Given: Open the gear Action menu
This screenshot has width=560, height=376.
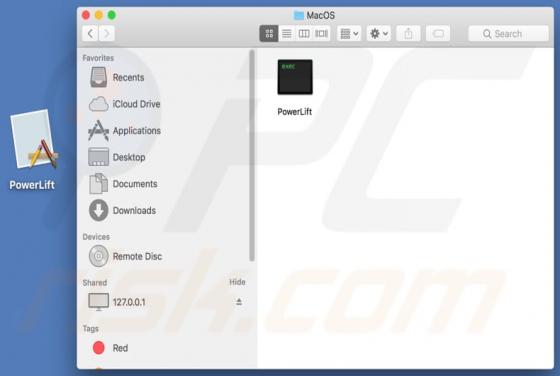Looking at the screenshot, I should 379,34.
